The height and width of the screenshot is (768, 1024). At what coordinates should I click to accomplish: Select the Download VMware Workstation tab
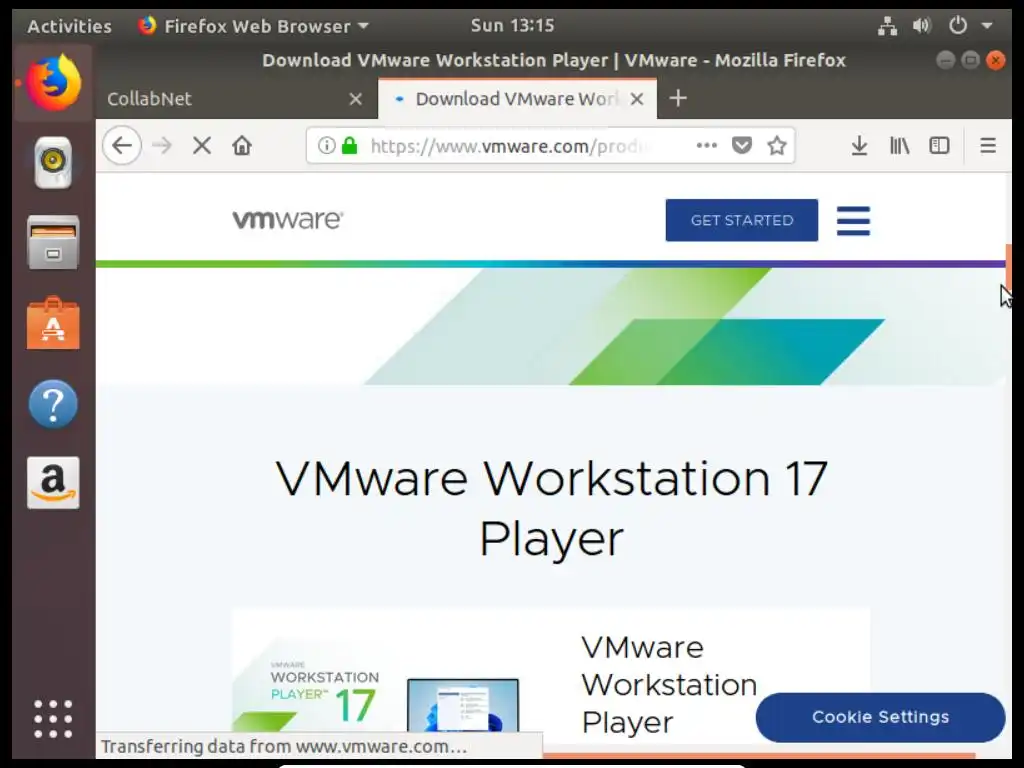(x=517, y=99)
